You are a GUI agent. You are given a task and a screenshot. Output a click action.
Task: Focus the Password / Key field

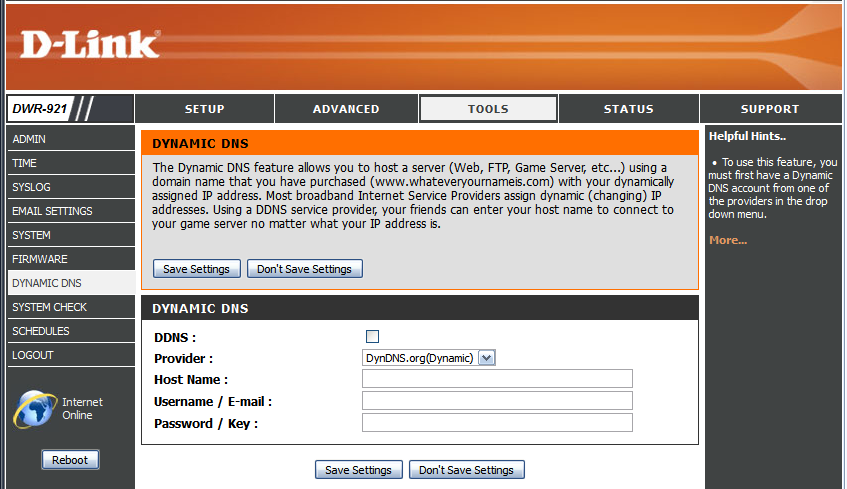(497, 423)
